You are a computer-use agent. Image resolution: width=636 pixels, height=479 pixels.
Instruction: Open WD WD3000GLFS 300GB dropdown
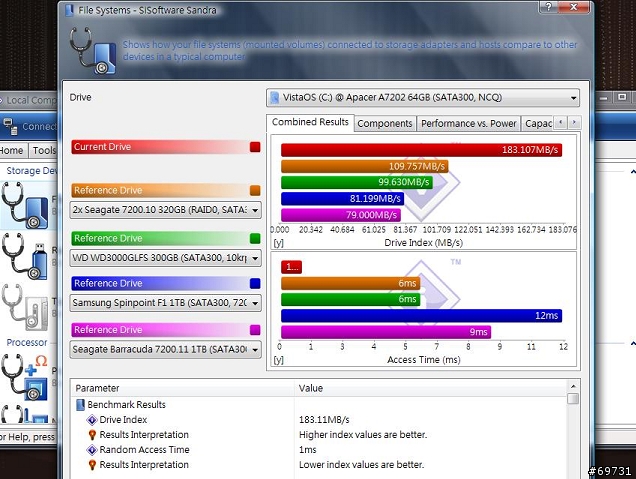point(165,258)
